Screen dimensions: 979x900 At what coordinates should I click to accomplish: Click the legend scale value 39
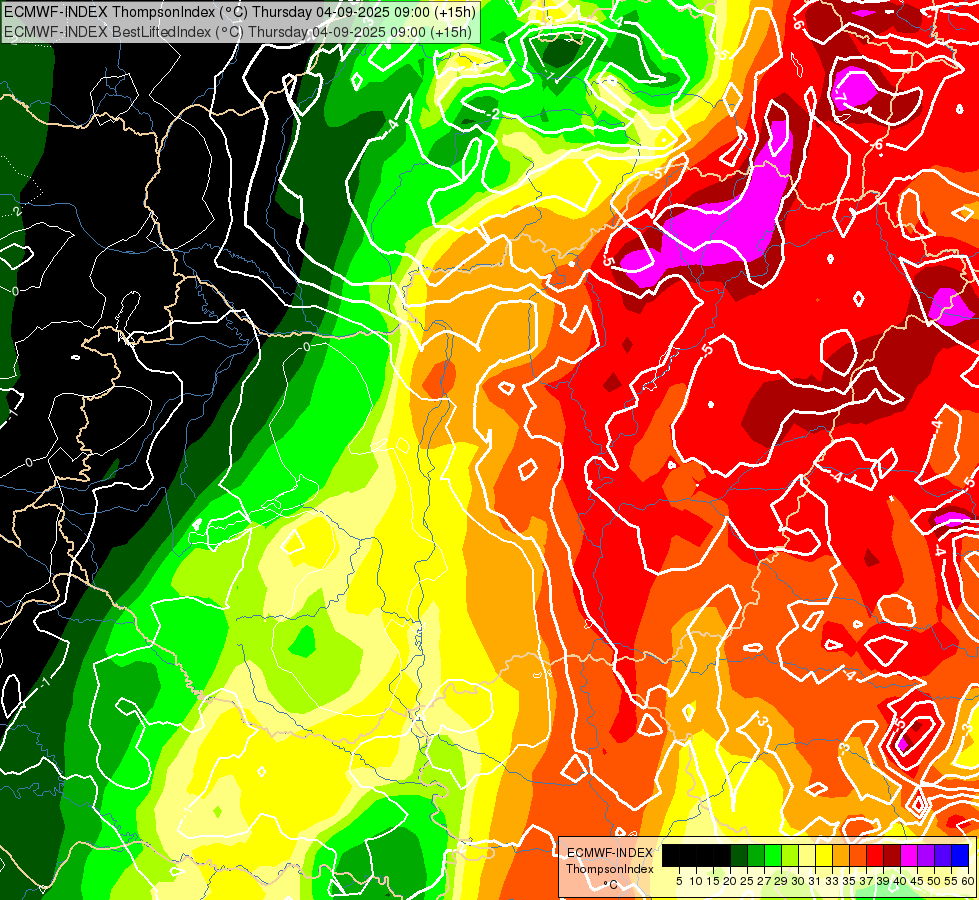pos(883,881)
